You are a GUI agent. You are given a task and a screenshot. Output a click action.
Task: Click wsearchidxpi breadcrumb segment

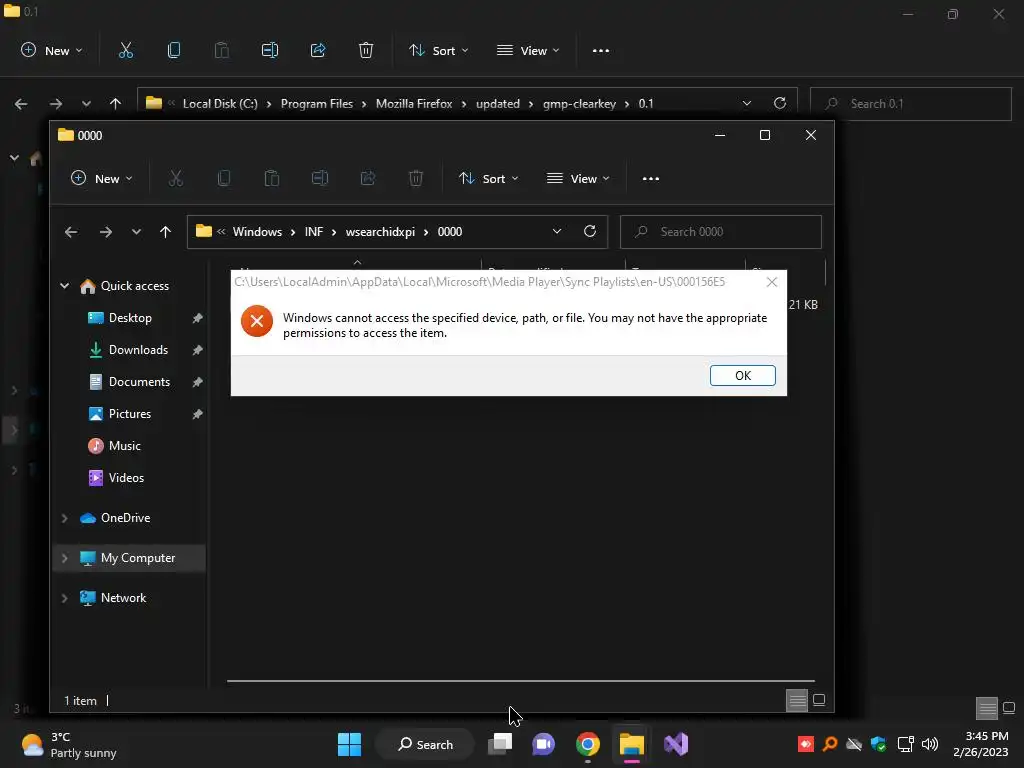[380, 232]
